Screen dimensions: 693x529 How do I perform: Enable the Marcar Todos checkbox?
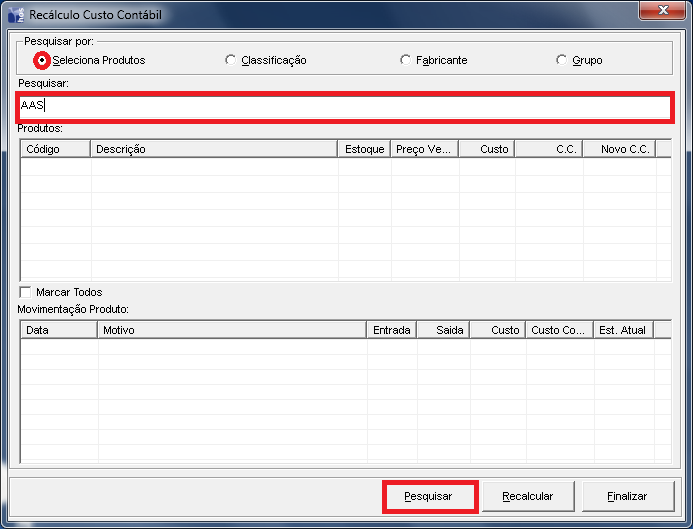coord(26,292)
